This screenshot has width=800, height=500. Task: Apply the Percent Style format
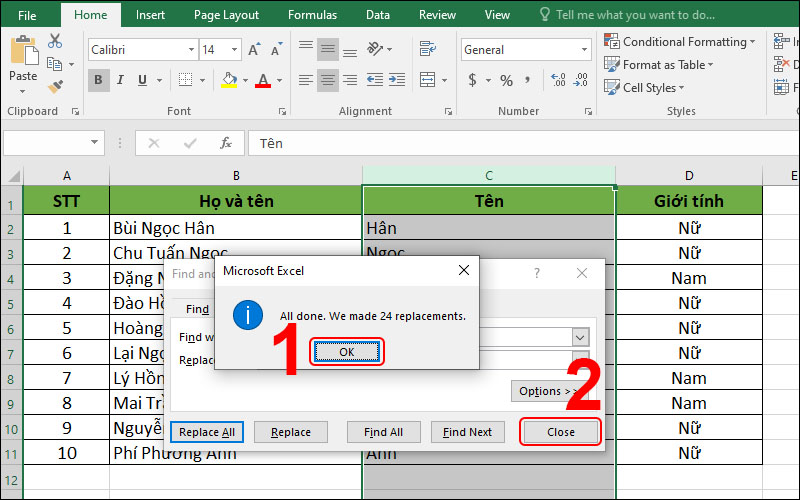(x=506, y=80)
